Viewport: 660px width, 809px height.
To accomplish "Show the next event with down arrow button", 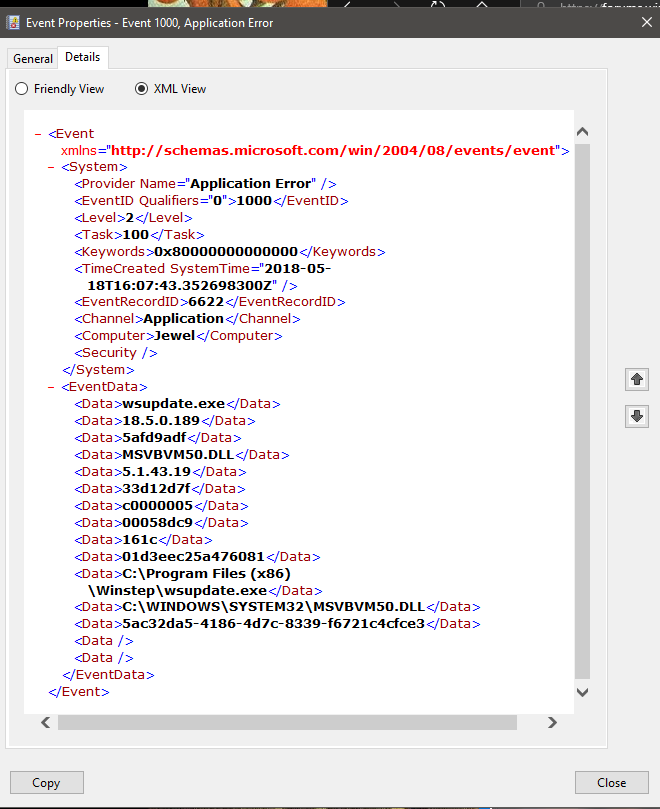I will (x=636, y=417).
